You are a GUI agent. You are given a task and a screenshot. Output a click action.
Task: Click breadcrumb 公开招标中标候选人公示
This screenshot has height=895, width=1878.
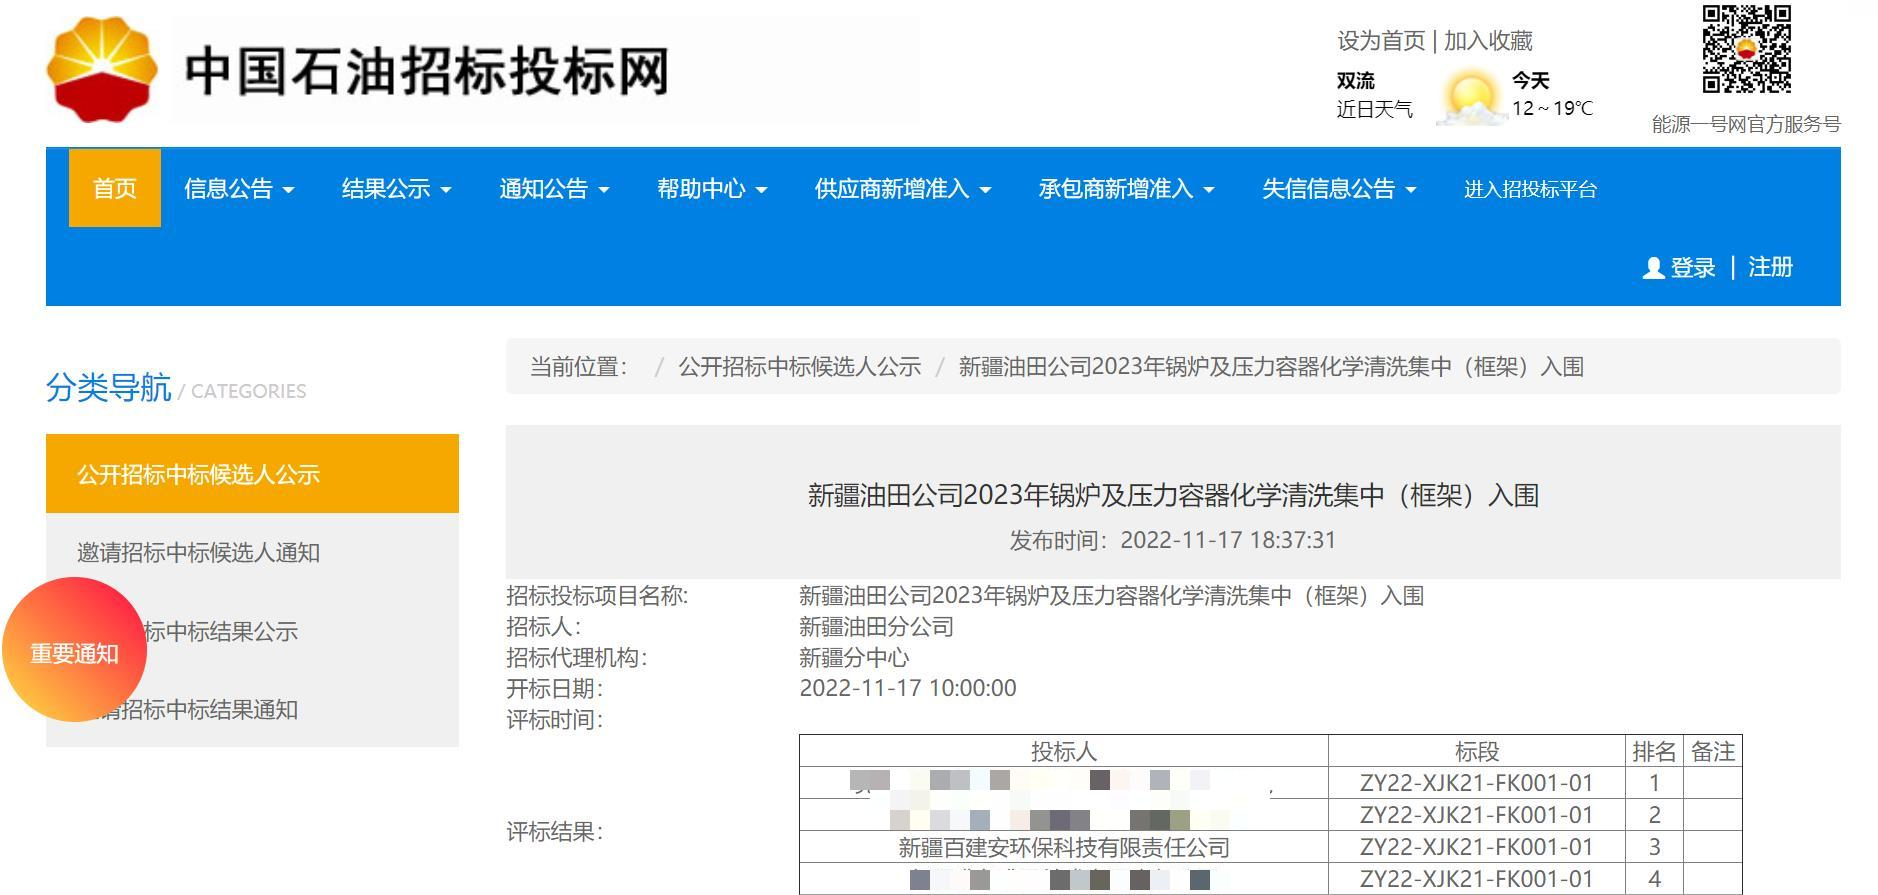point(800,367)
